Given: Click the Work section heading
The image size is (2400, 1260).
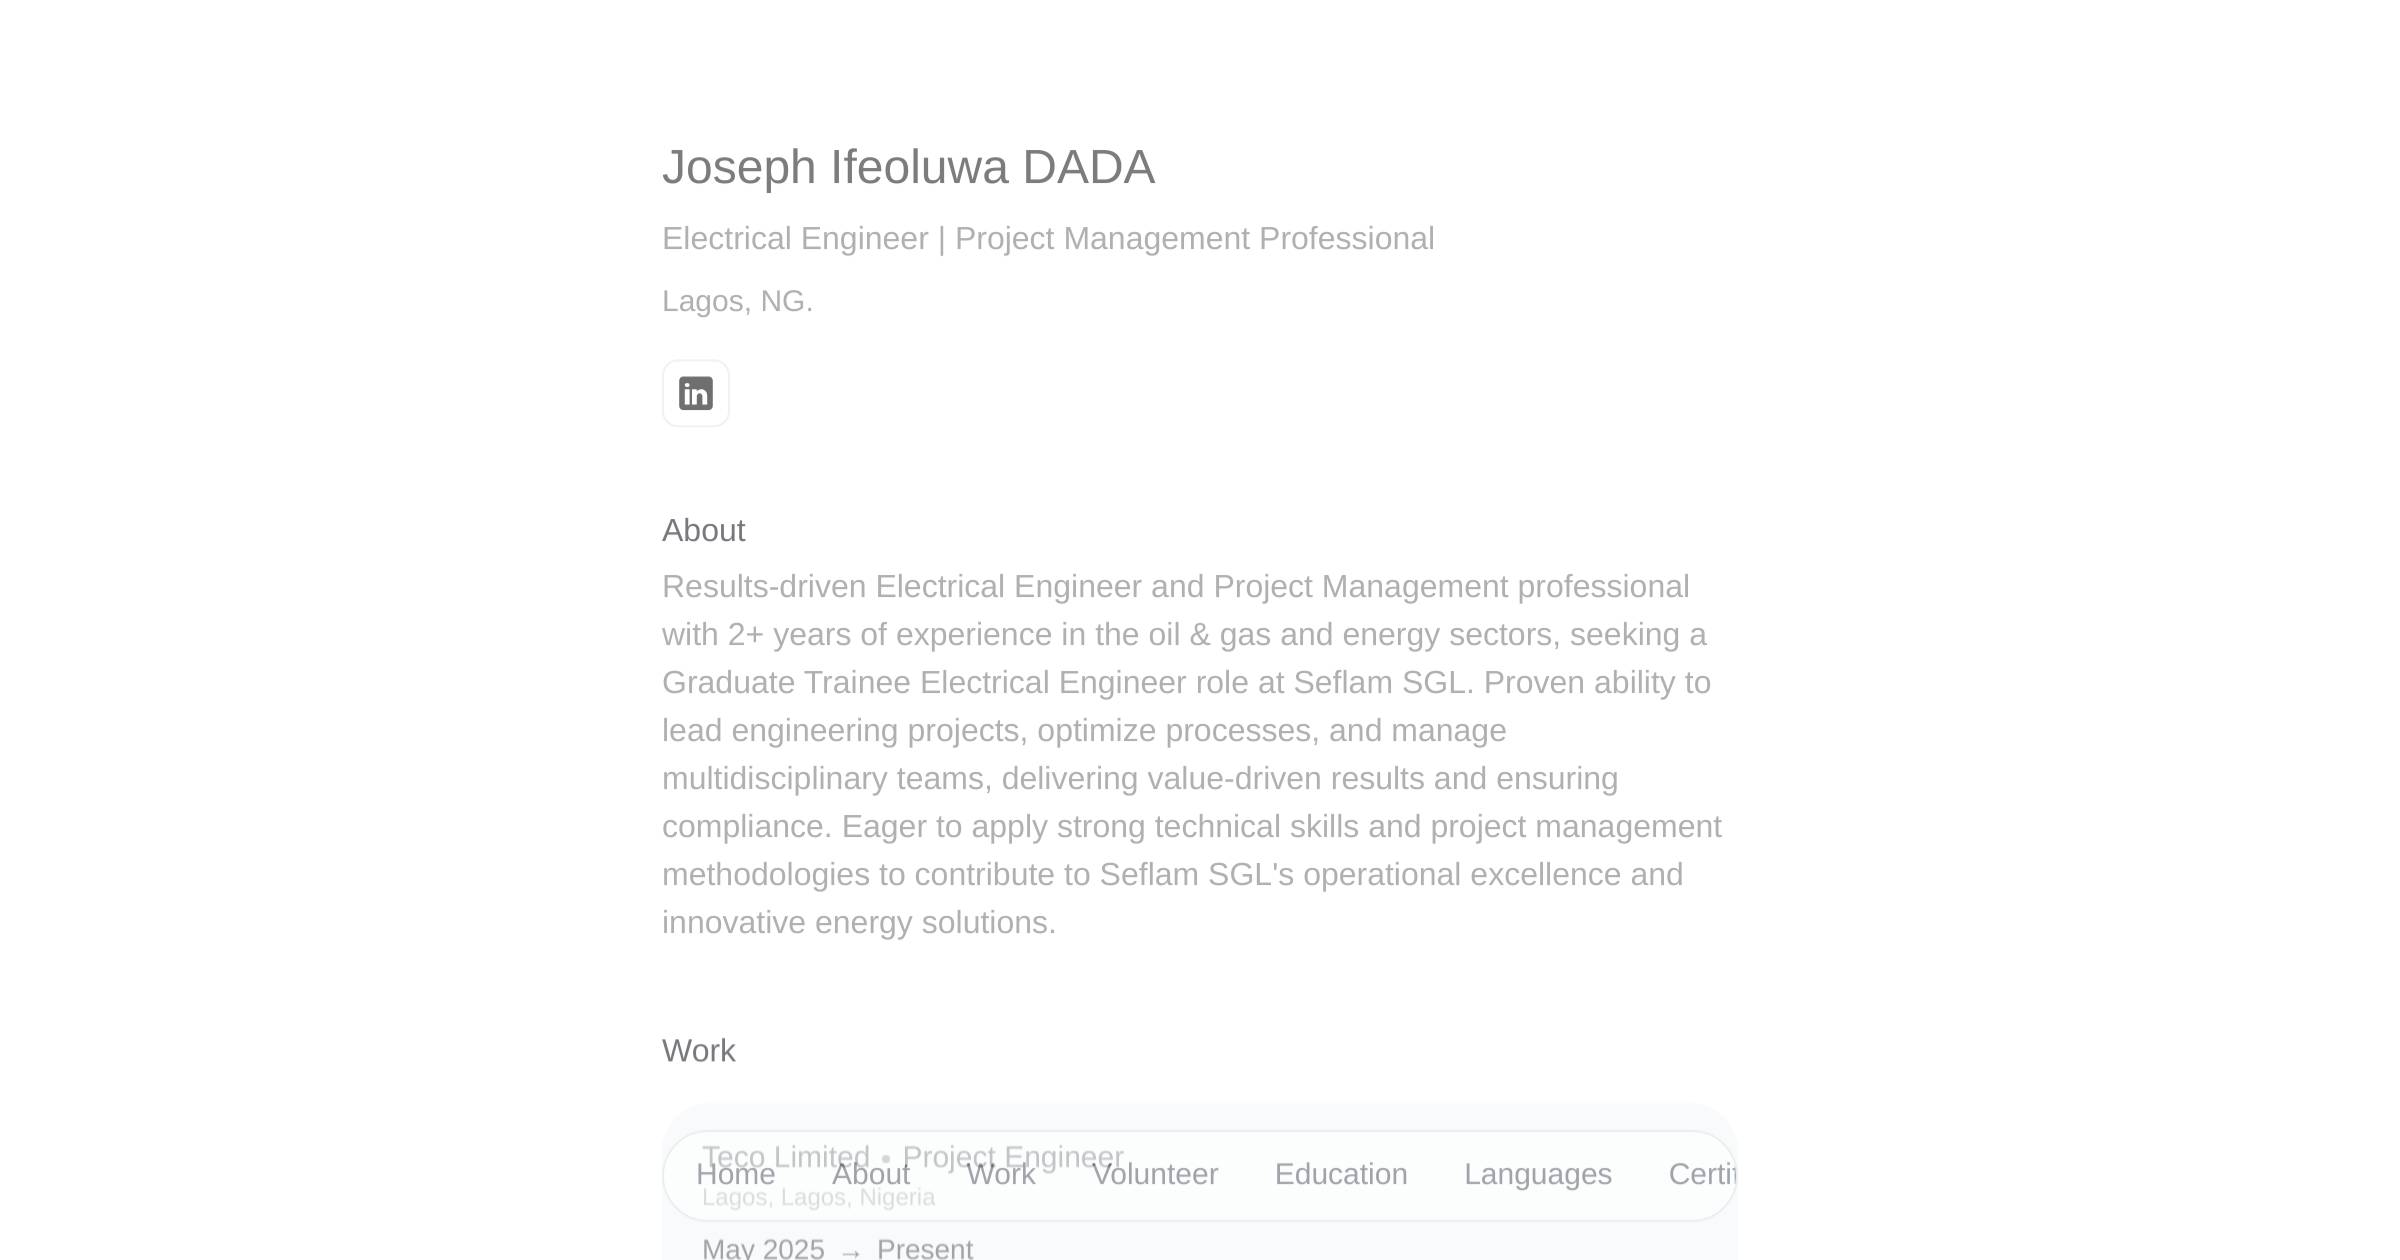Looking at the screenshot, I should [698, 1051].
